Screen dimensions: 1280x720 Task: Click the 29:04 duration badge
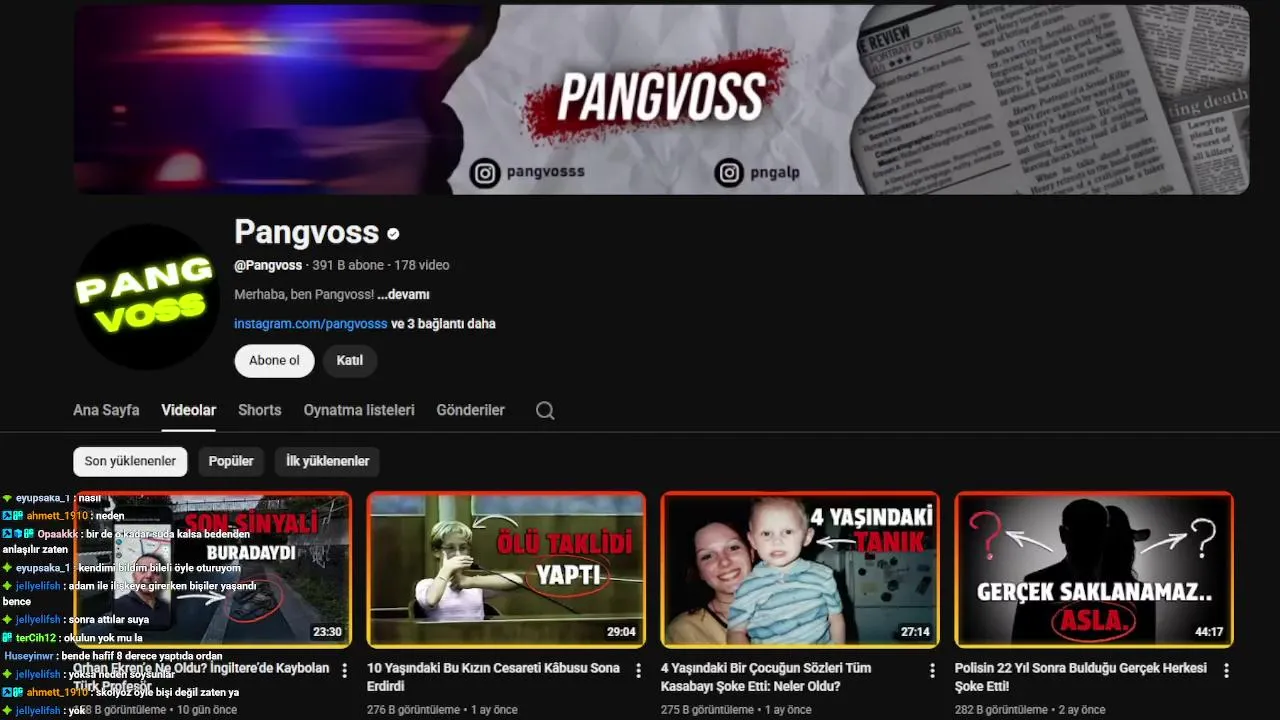(x=621, y=632)
